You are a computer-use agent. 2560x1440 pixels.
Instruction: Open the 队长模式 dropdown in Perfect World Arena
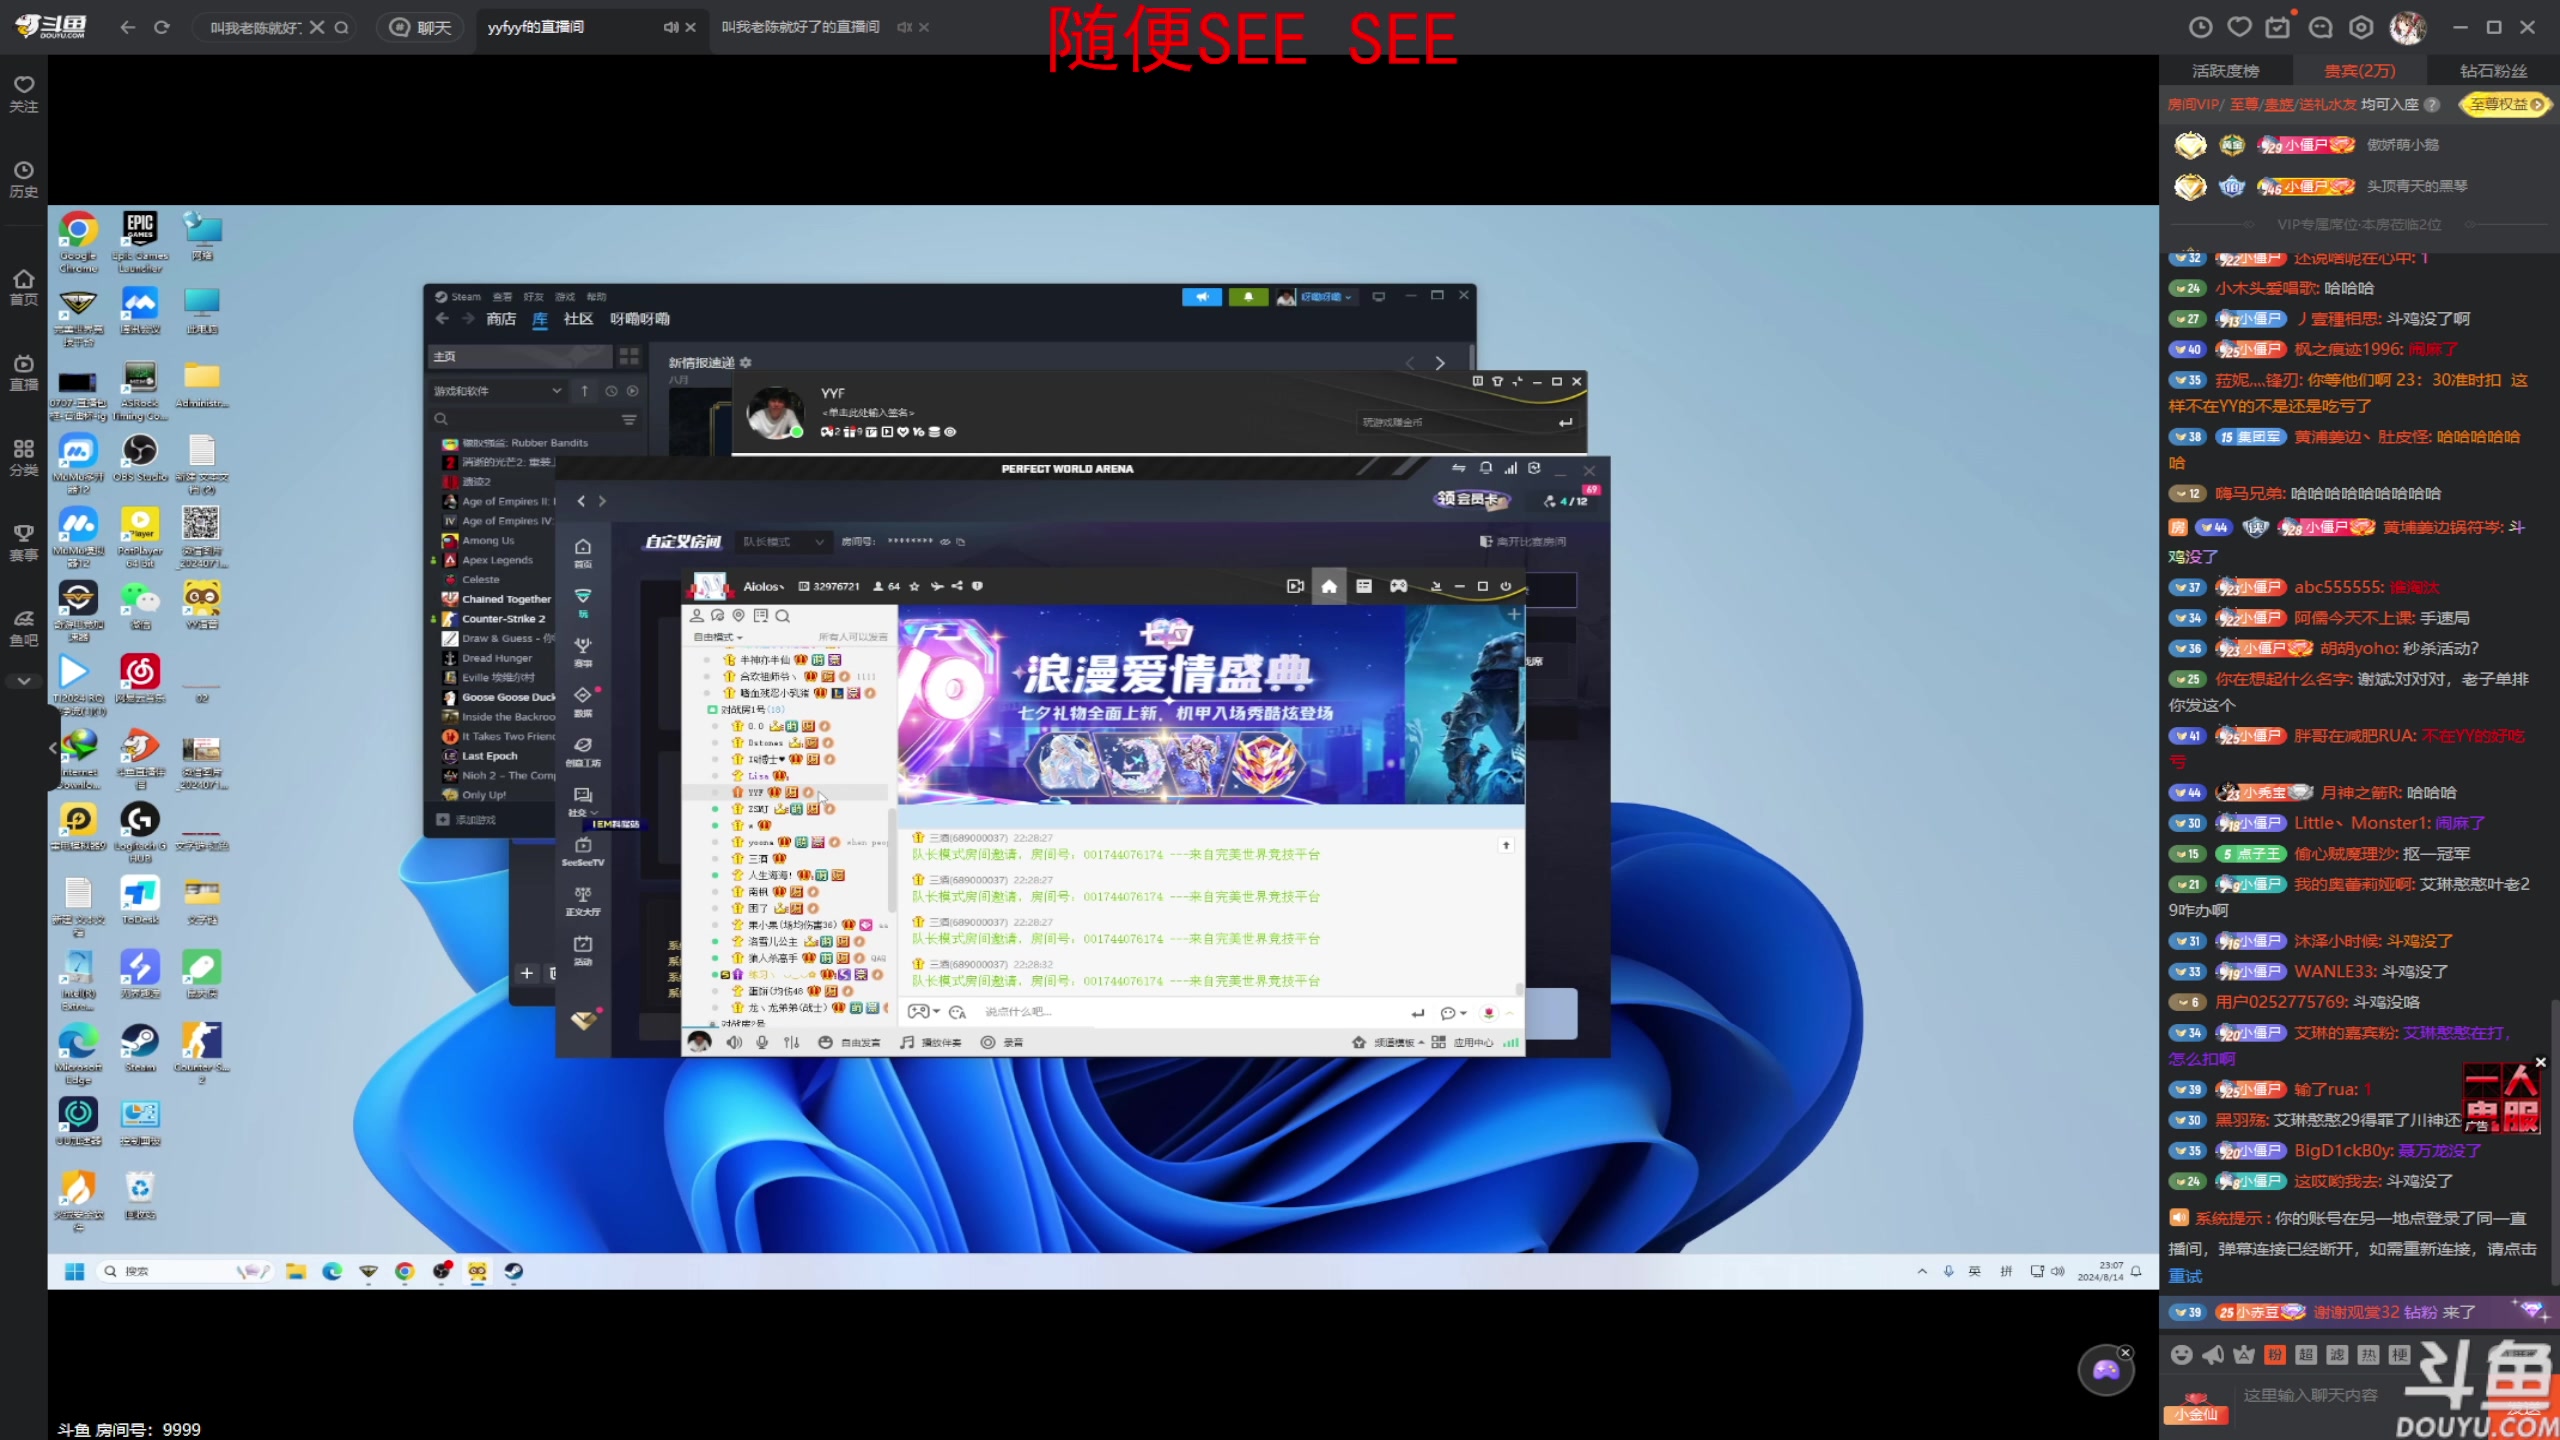click(782, 542)
